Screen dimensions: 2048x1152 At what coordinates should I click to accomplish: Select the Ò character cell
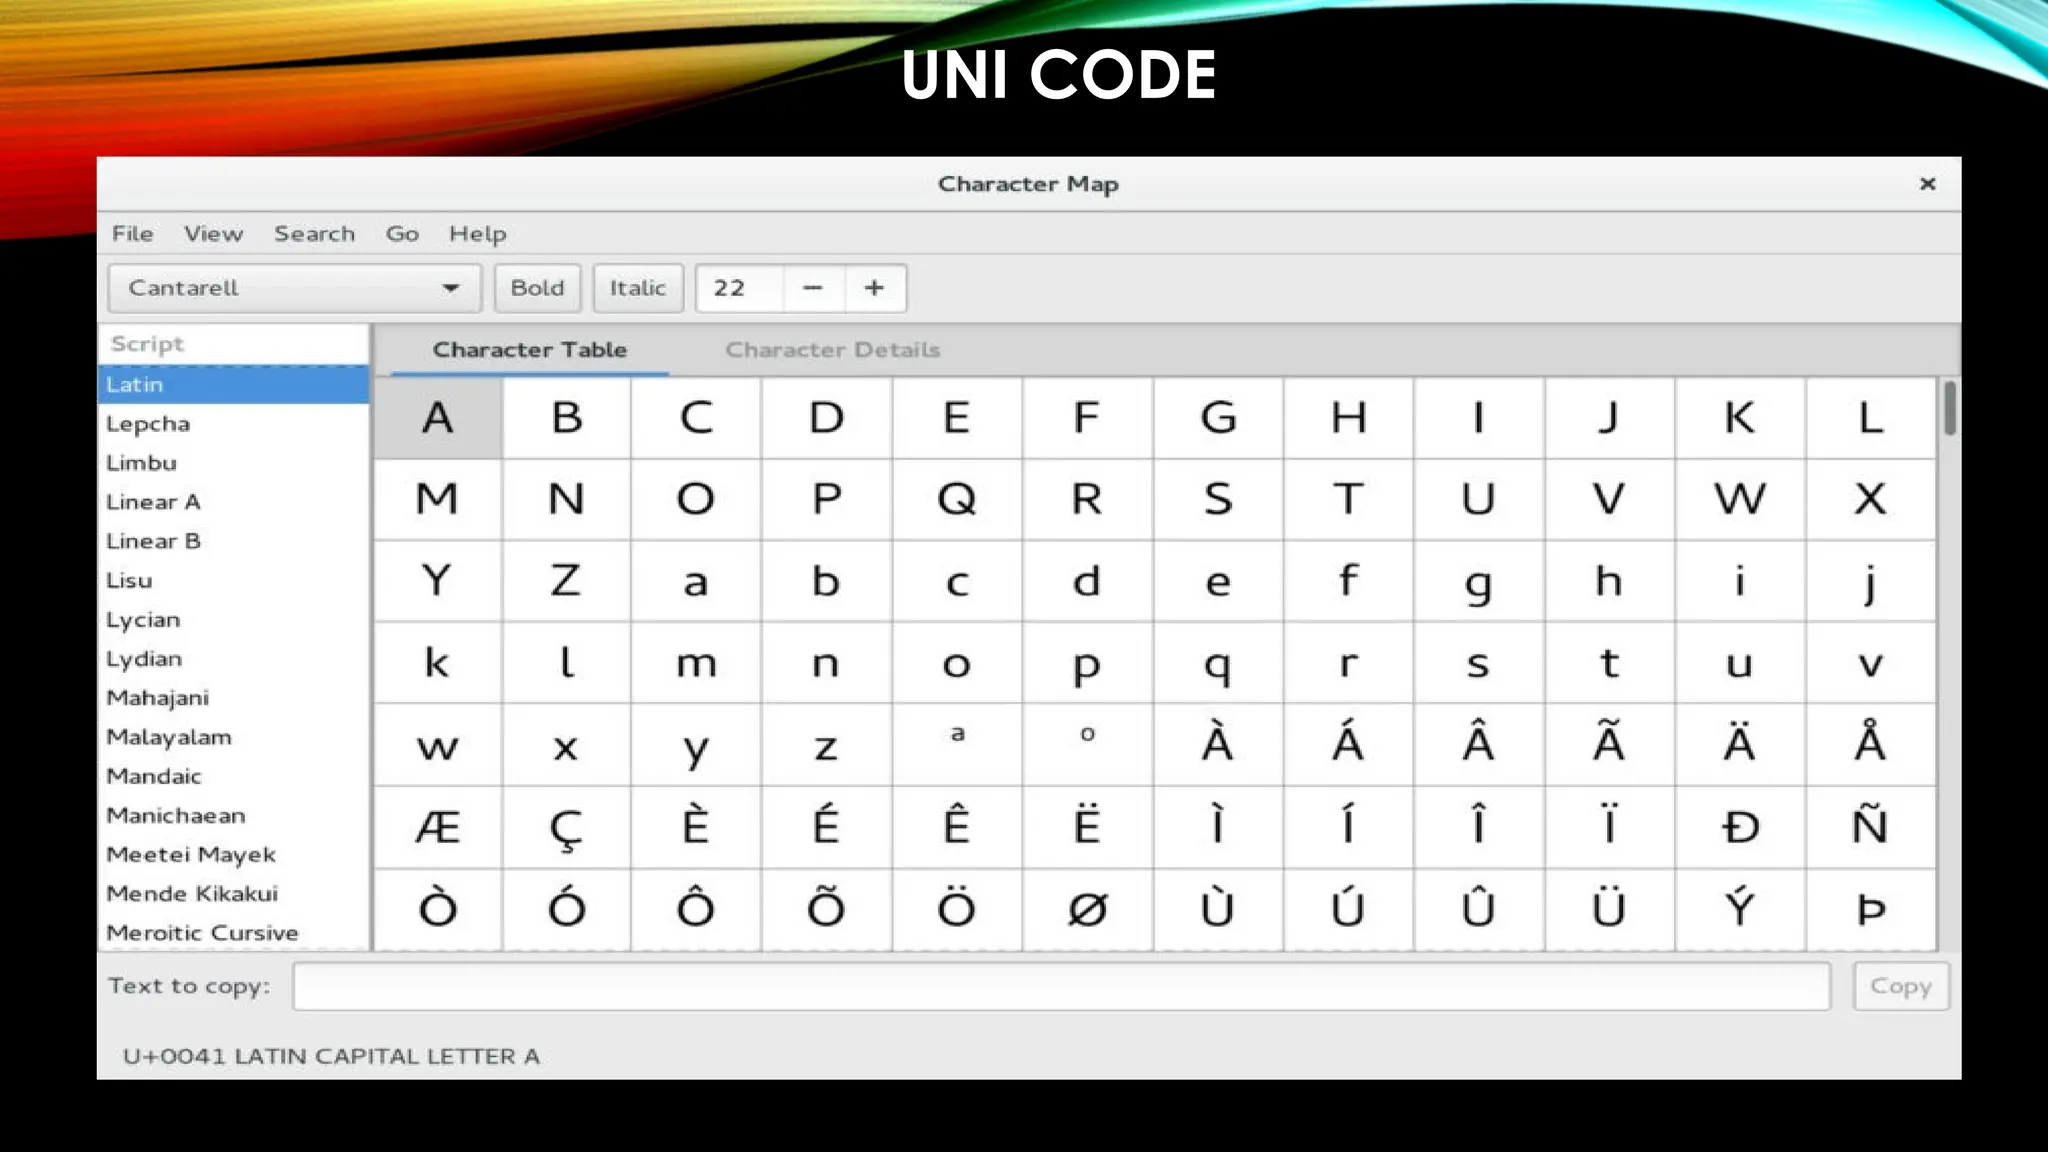point(438,909)
